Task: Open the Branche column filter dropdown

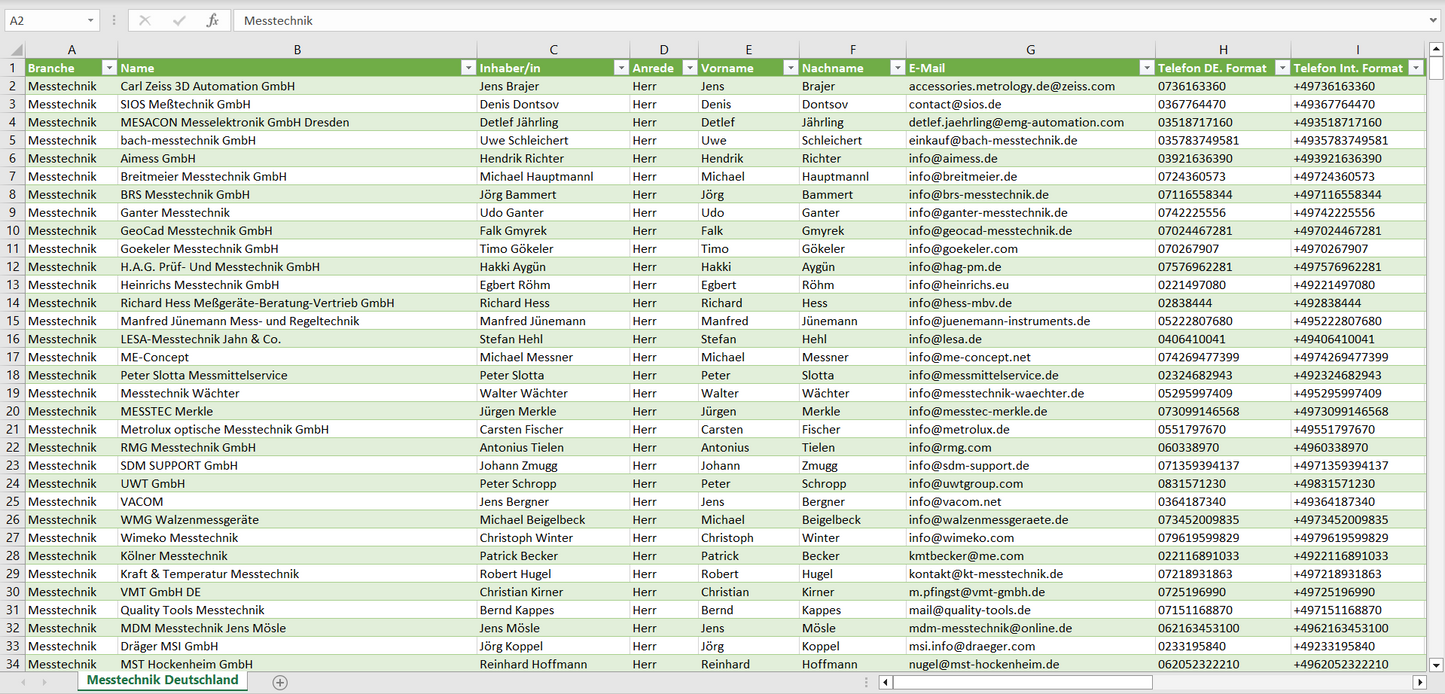Action: (x=109, y=68)
